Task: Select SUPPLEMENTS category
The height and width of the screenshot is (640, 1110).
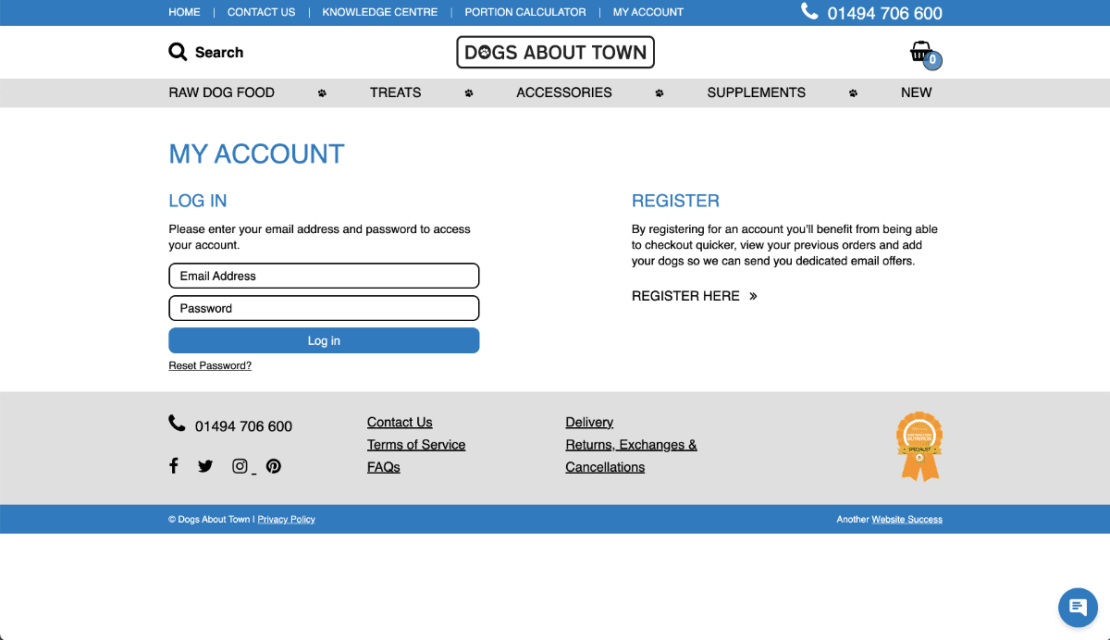Action: point(756,93)
